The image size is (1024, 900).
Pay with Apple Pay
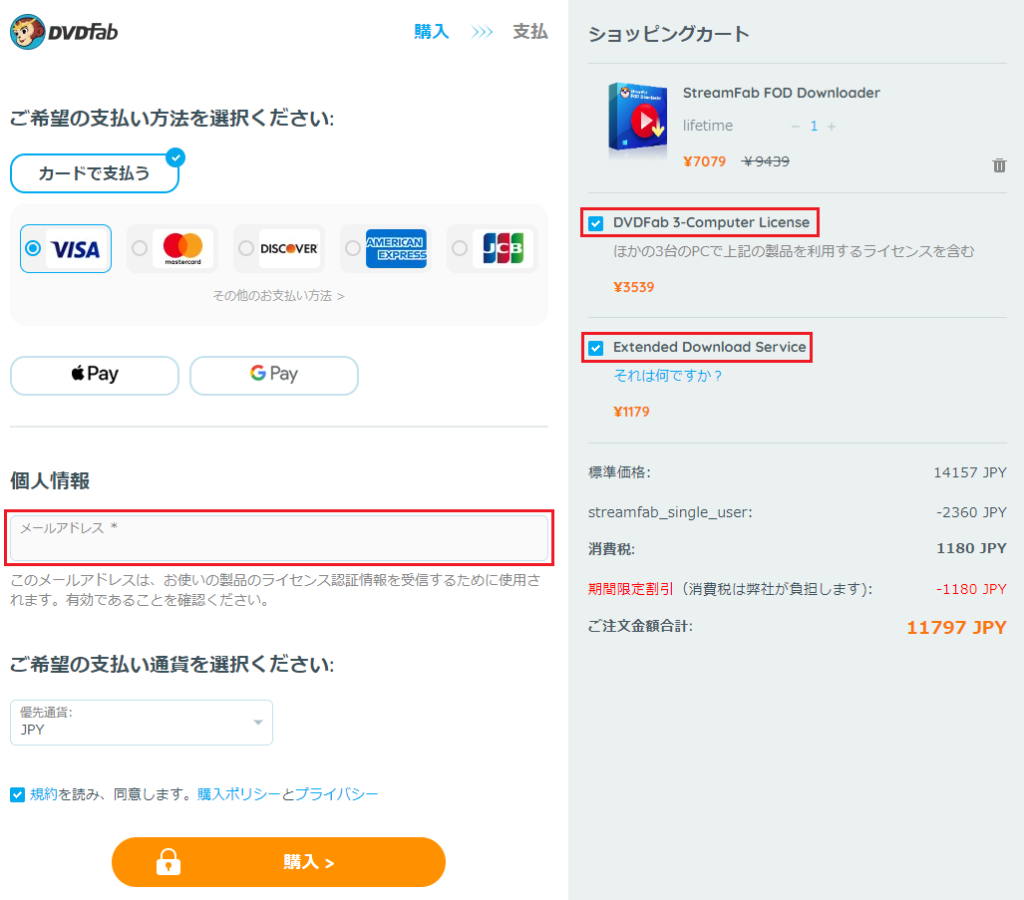(x=95, y=375)
